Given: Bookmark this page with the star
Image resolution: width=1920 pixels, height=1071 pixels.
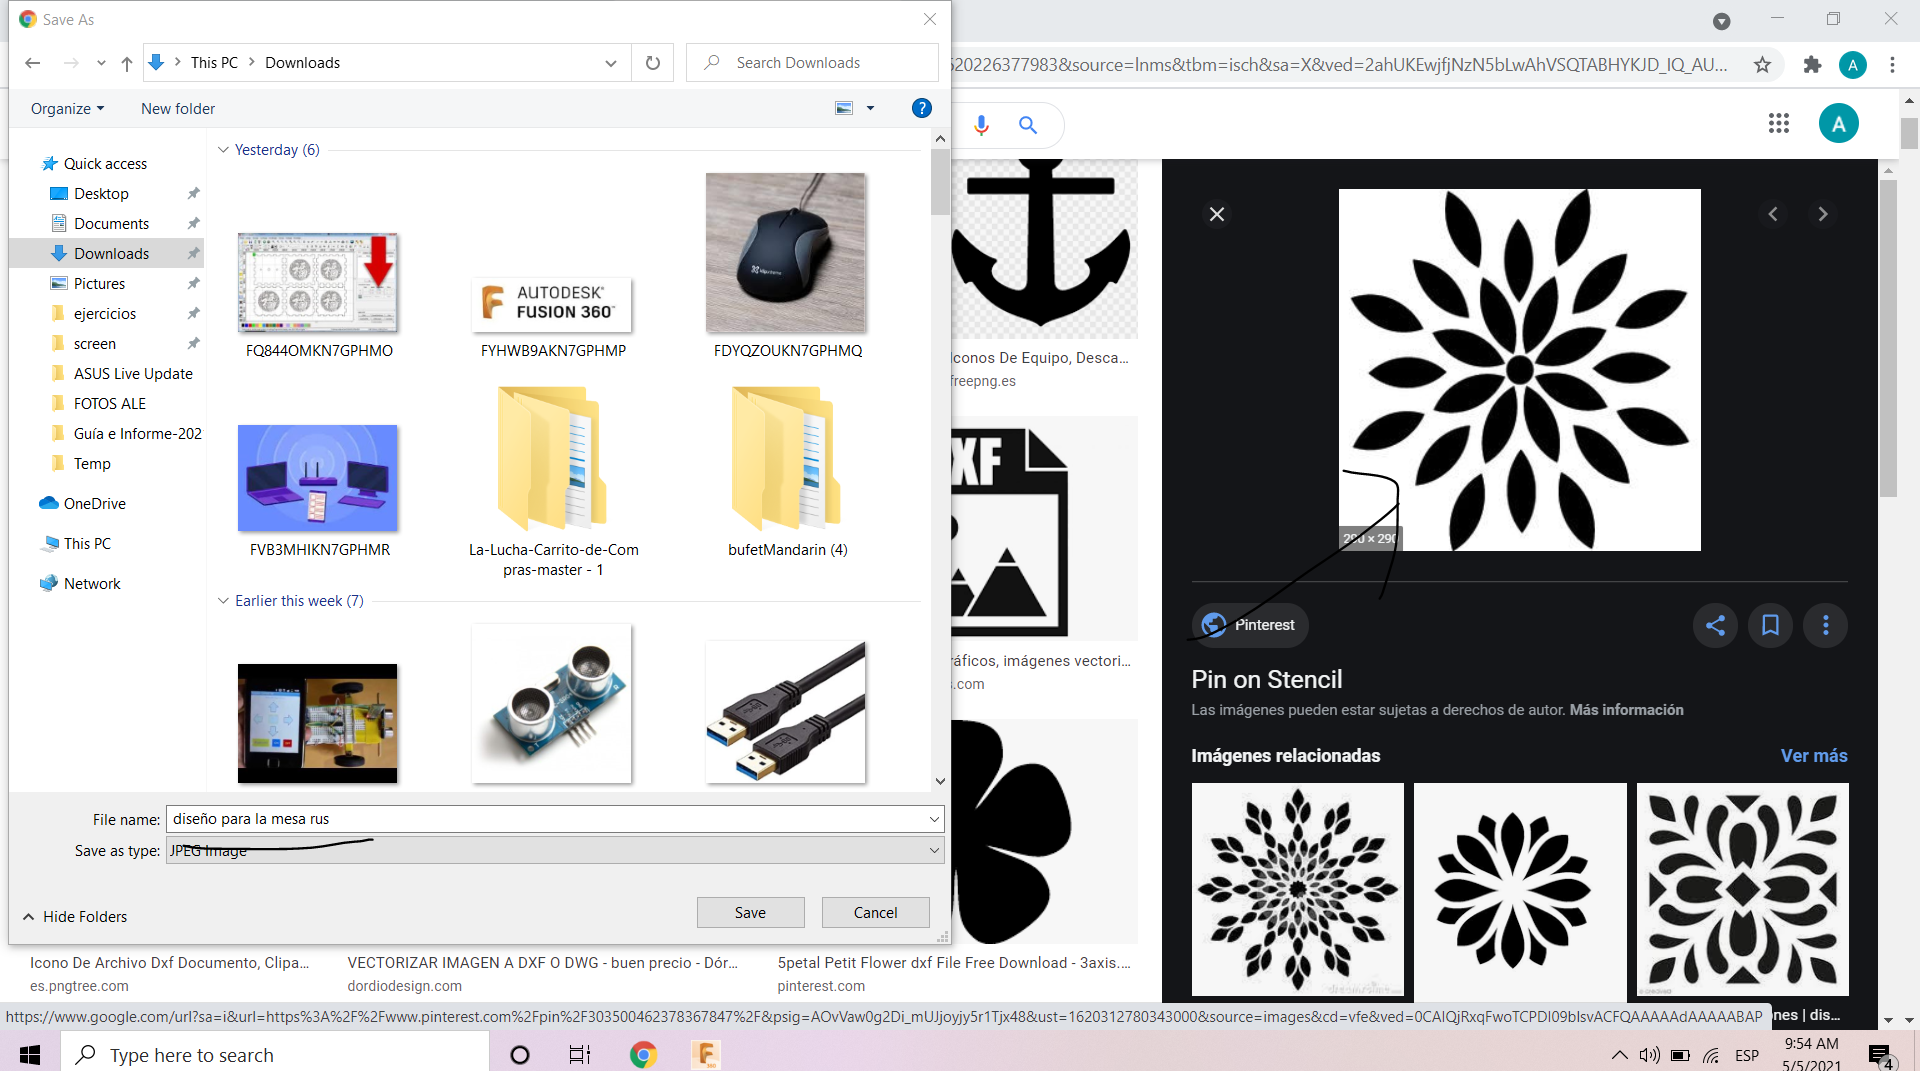Looking at the screenshot, I should pos(1762,65).
